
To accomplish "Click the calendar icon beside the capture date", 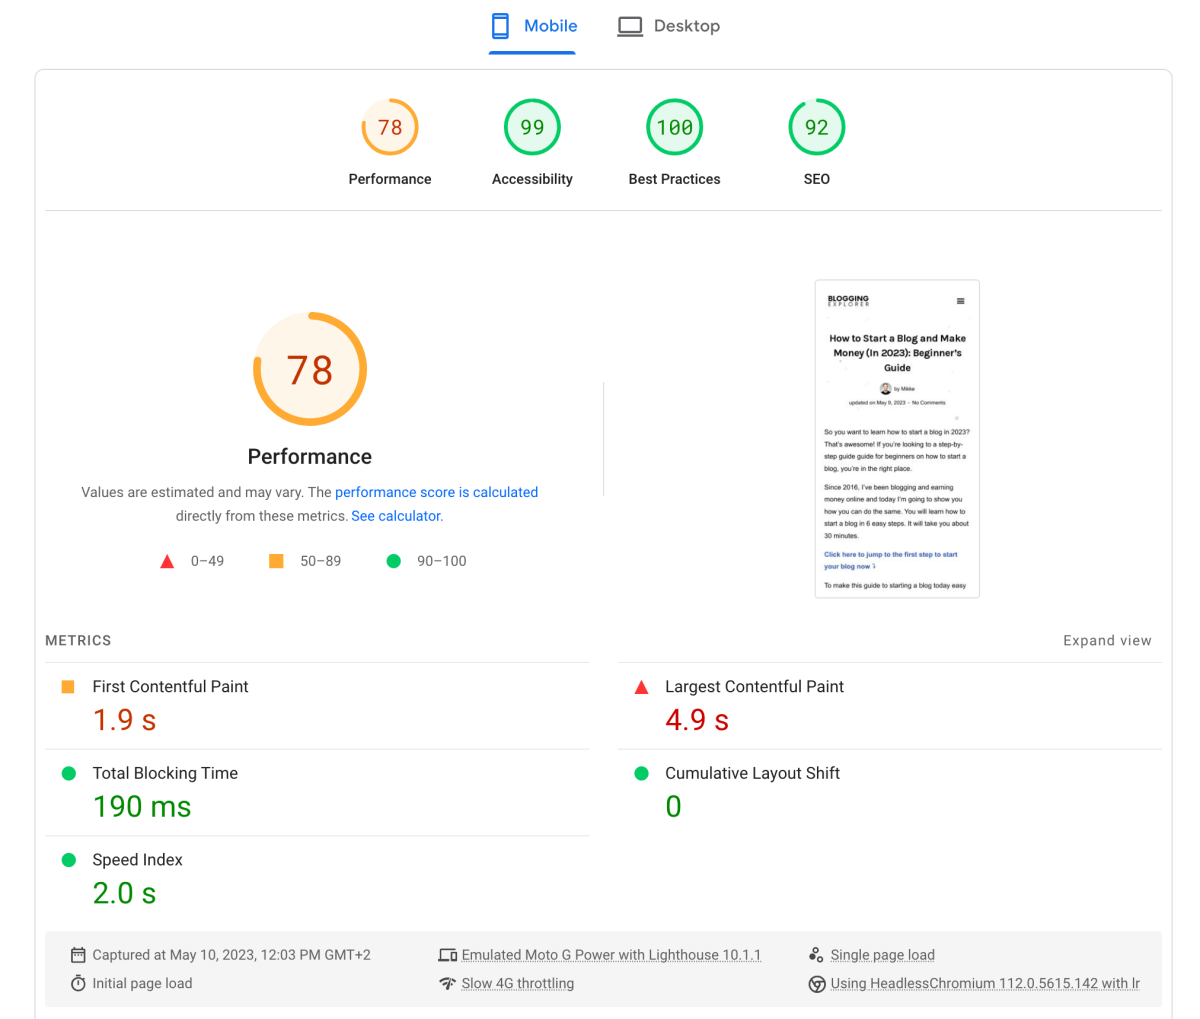I will (x=79, y=954).
